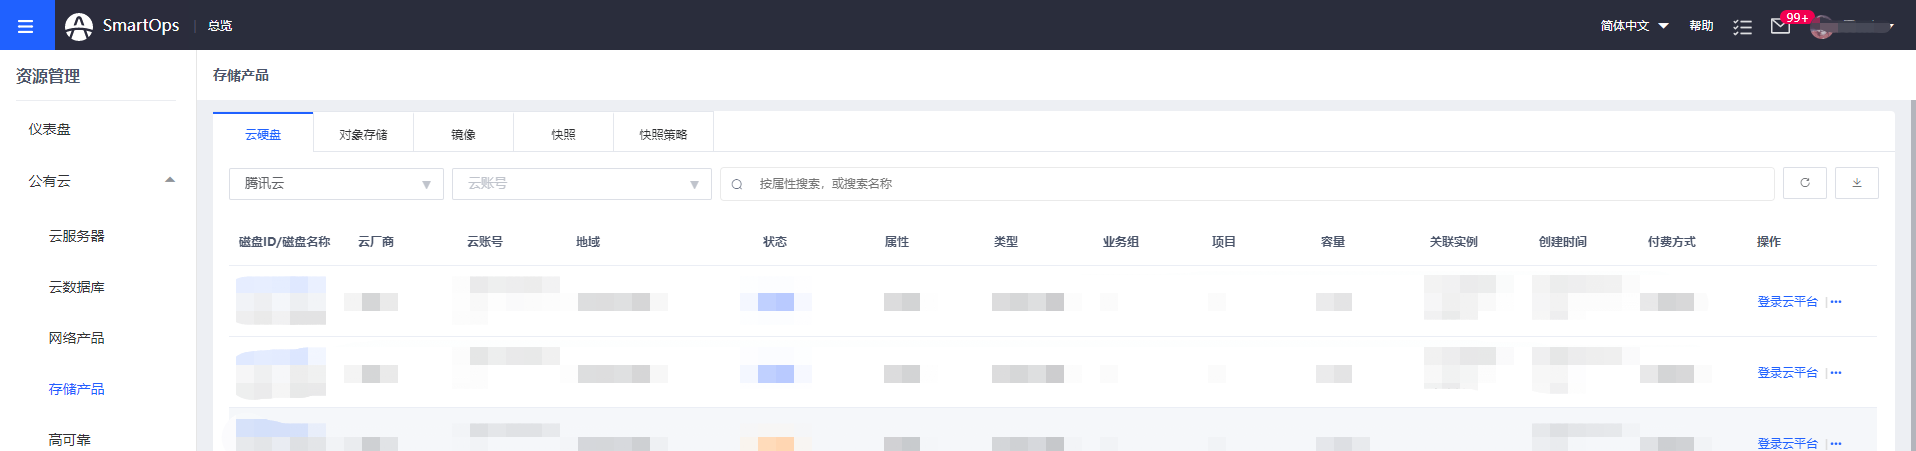This screenshot has height=451, width=1916.
Task: Click the 付费方式 column header
Action: tap(1672, 242)
